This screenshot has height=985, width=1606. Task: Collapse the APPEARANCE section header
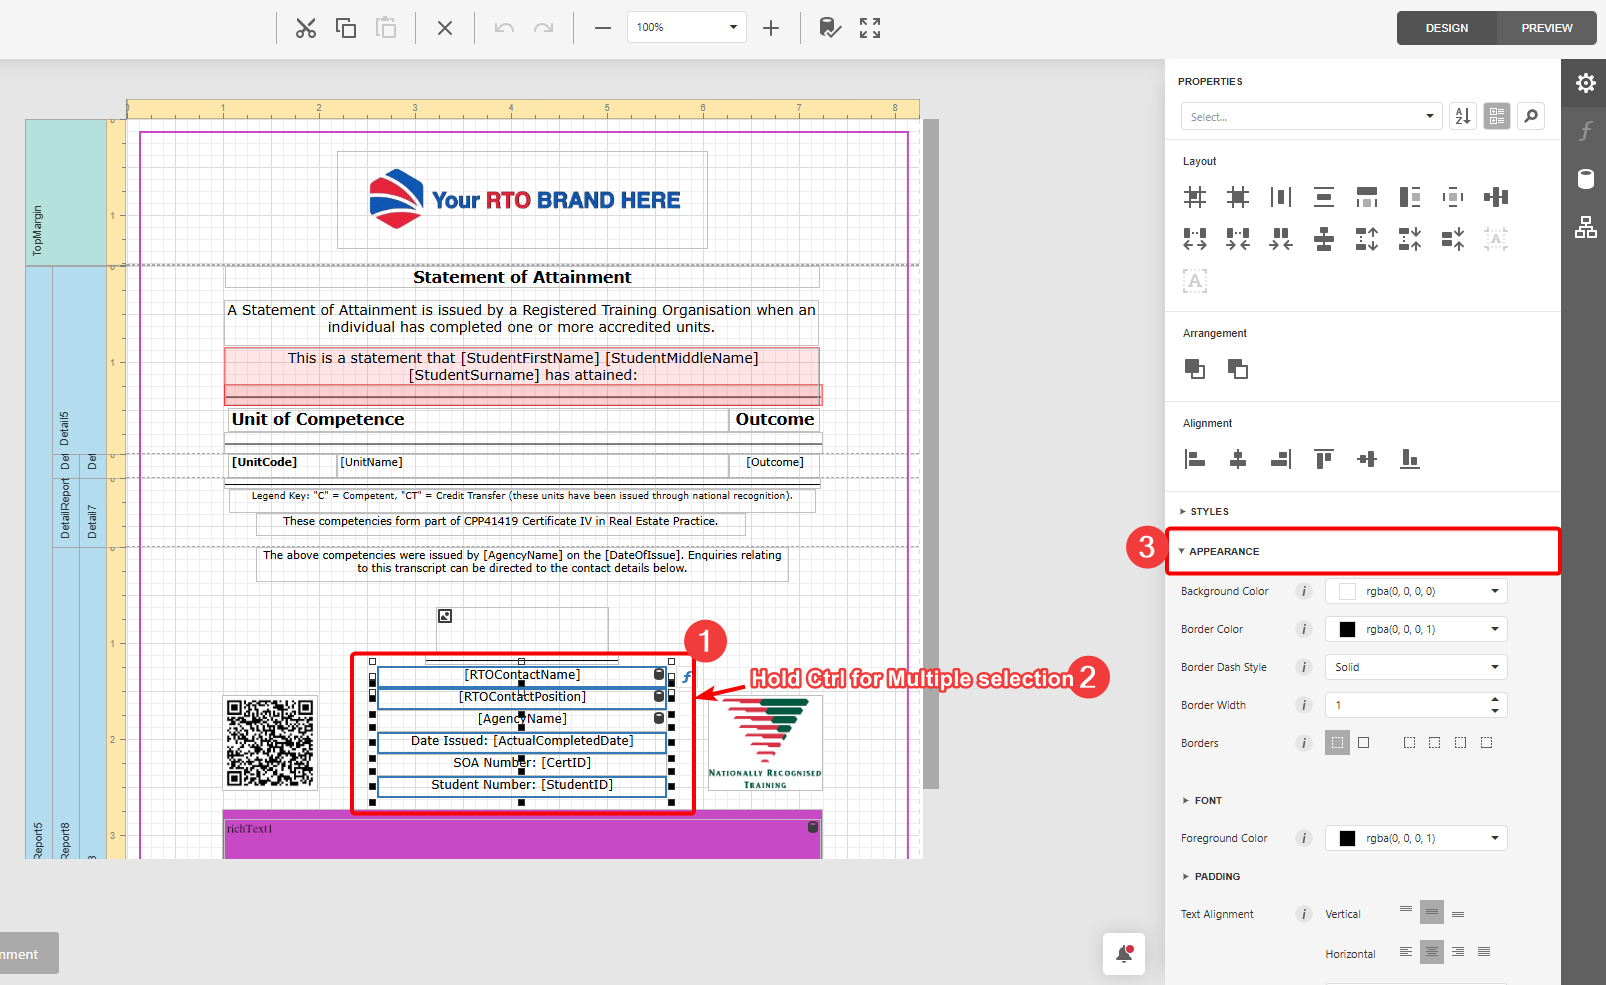coord(1224,552)
